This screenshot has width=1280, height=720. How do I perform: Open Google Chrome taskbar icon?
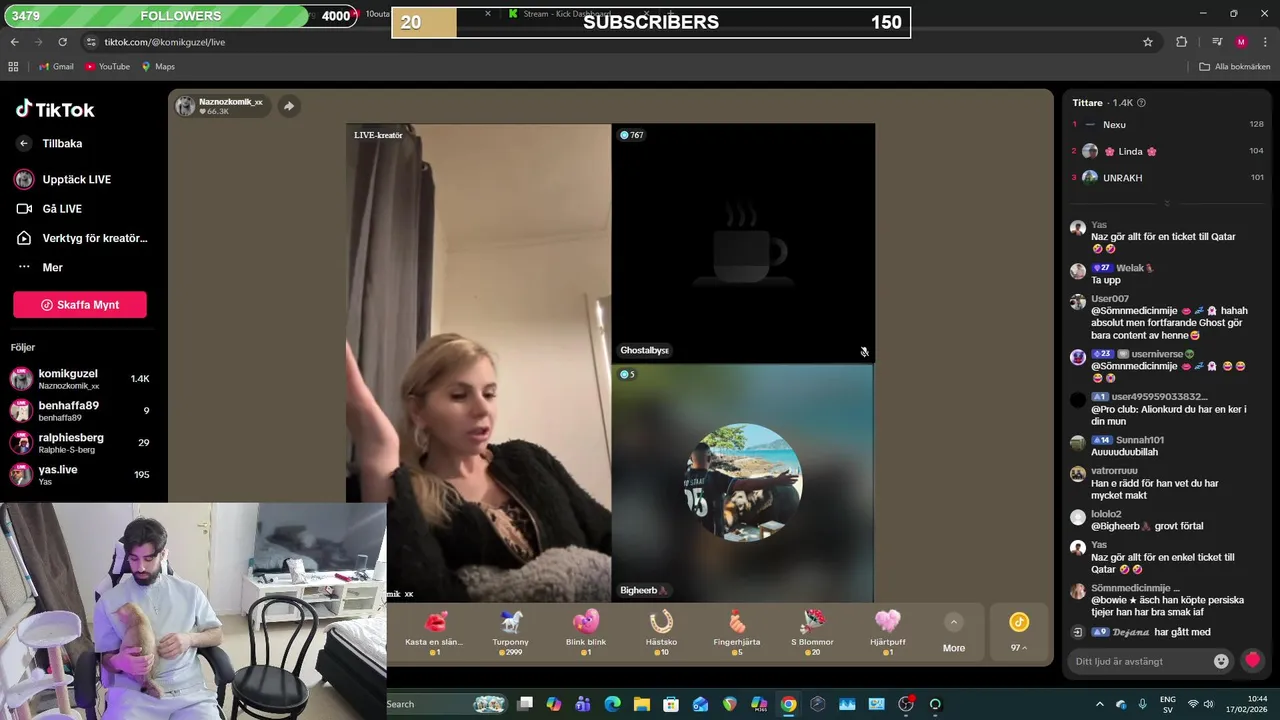(788, 704)
